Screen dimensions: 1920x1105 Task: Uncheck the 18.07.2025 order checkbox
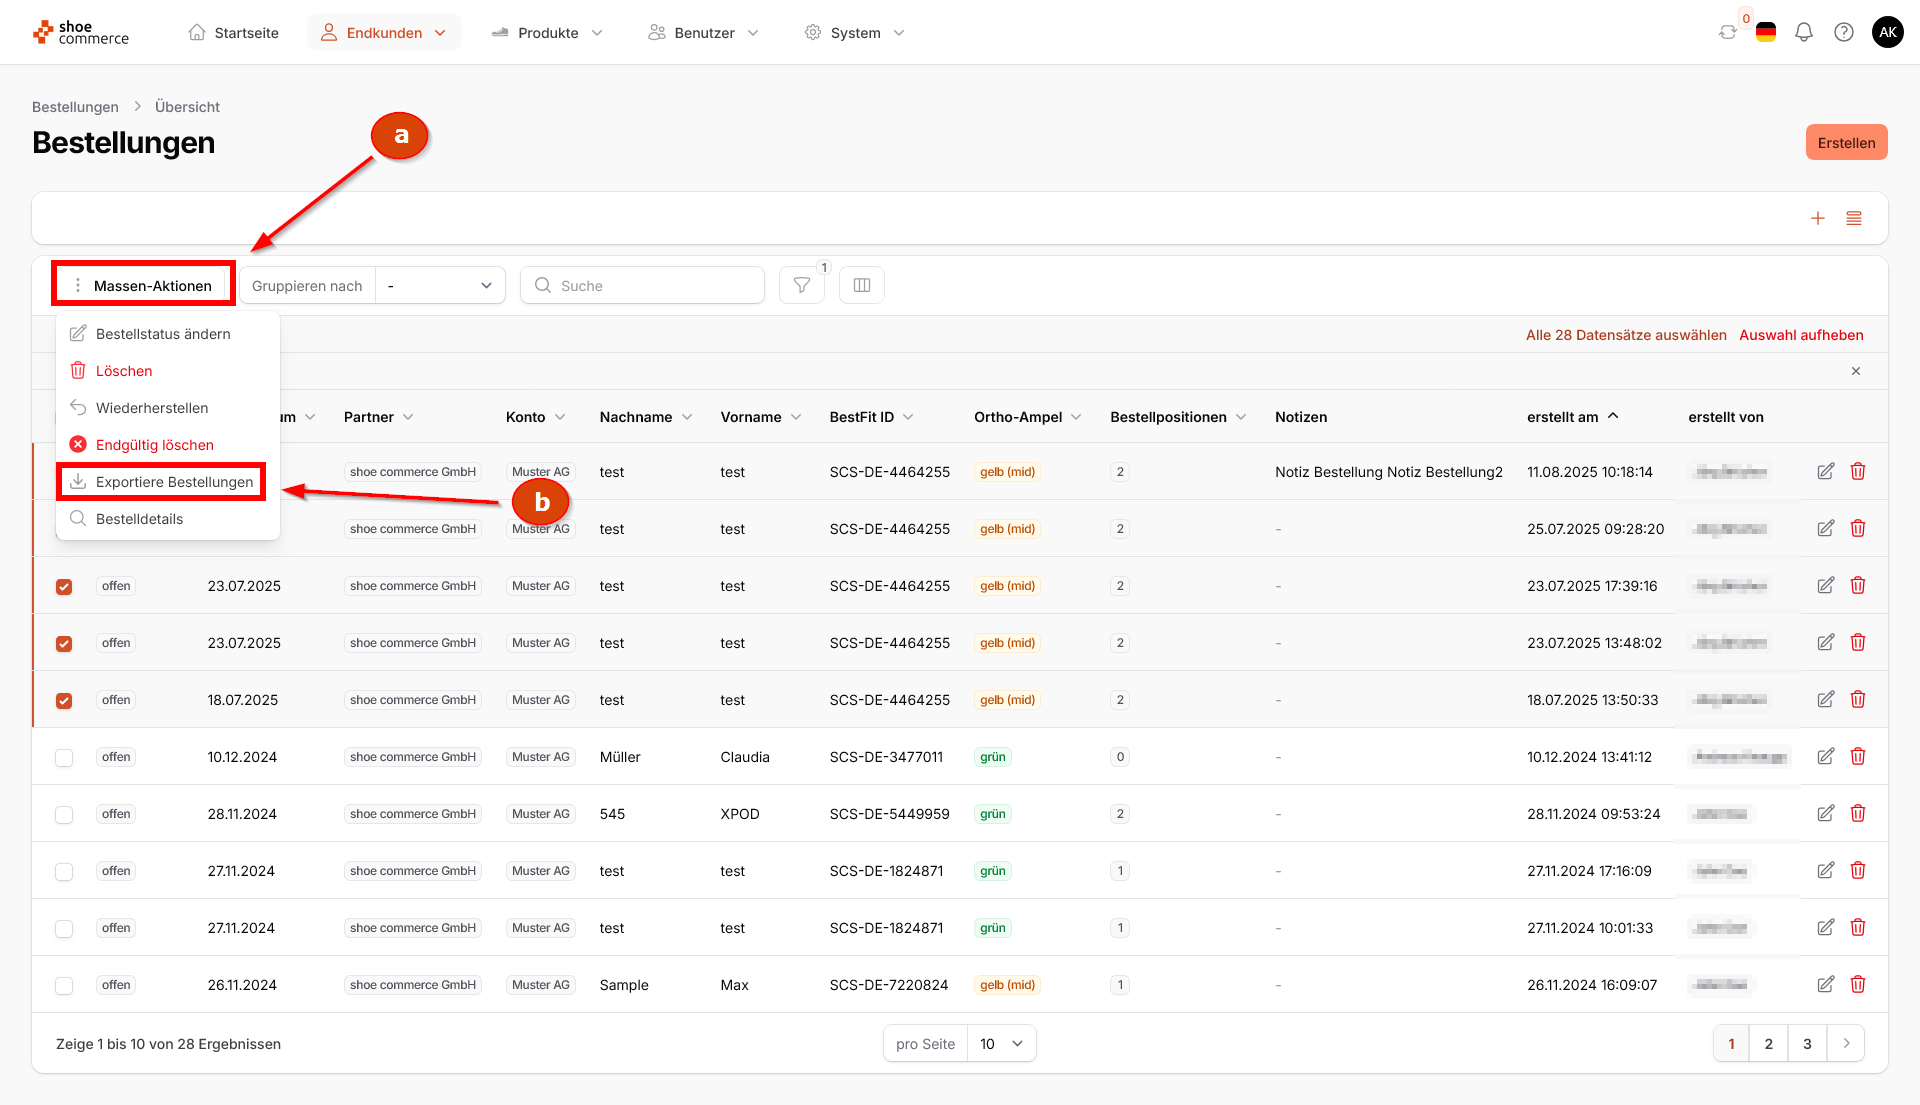pyautogui.click(x=64, y=700)
